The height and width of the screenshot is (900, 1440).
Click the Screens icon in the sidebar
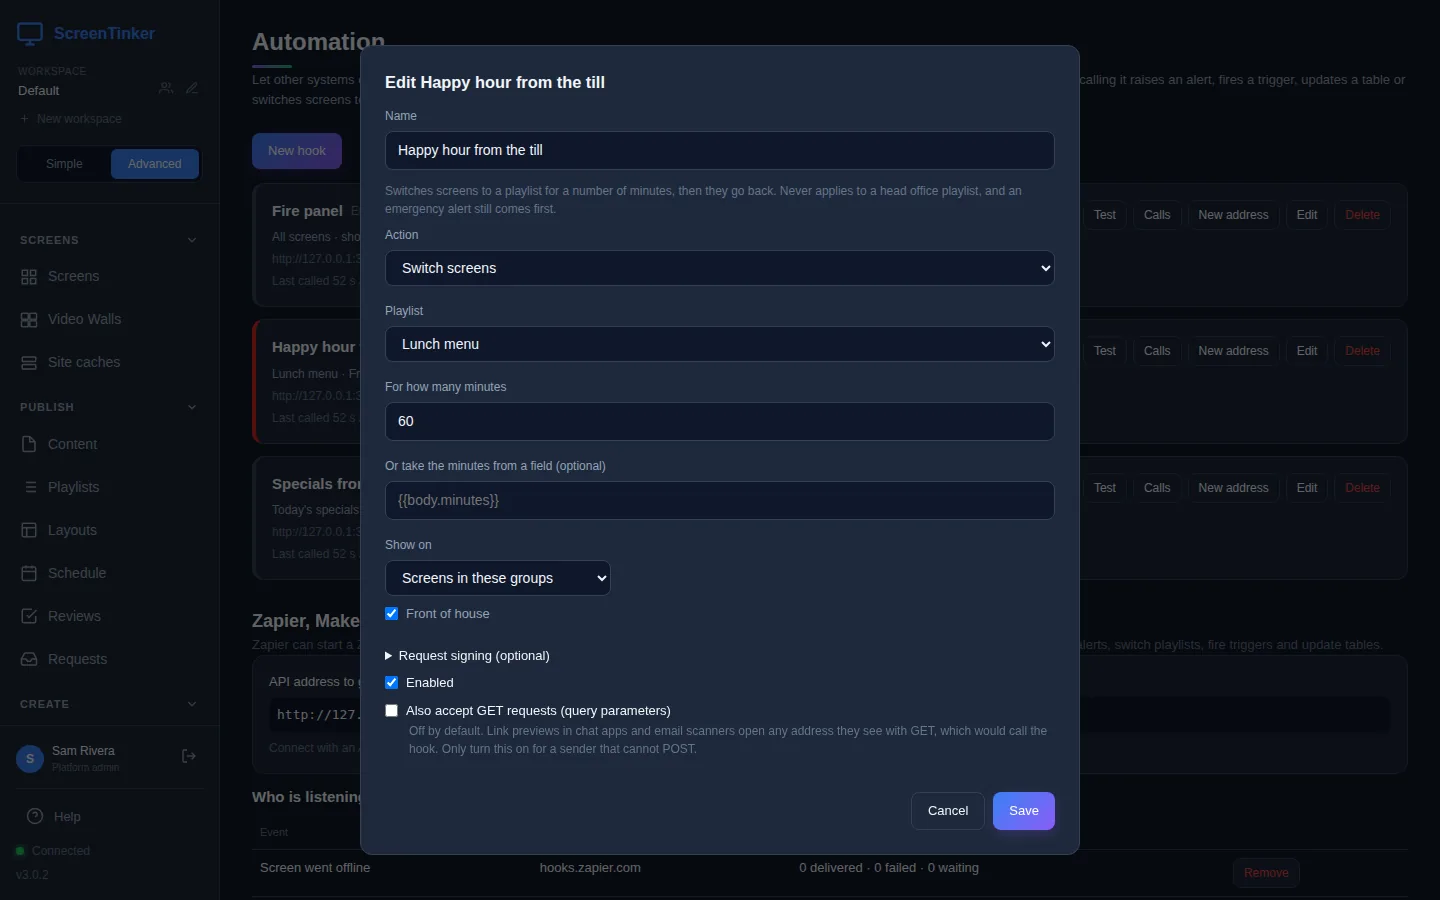pos(29,277)
